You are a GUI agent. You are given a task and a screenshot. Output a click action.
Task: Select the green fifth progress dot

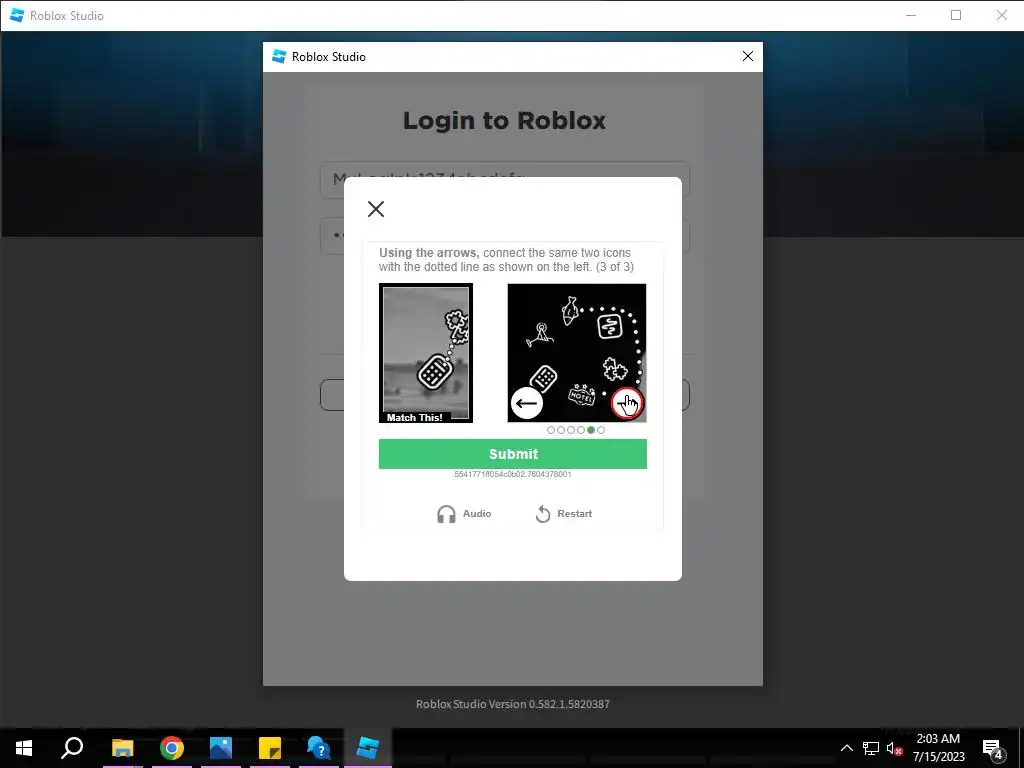point(591,430)
